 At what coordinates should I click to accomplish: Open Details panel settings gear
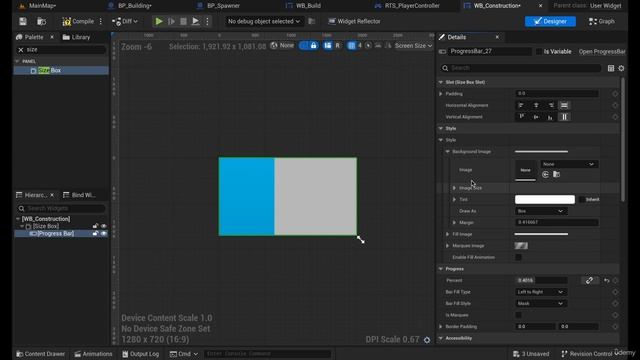tap(621, 68)
